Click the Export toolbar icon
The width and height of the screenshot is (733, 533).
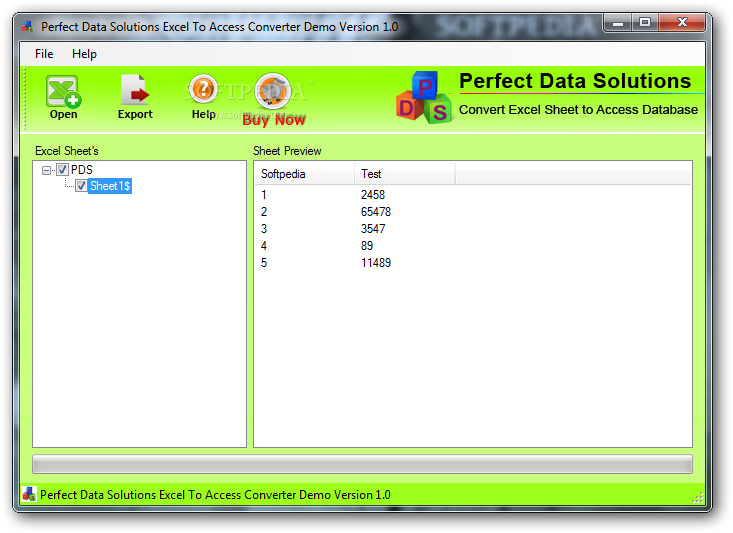135,90
